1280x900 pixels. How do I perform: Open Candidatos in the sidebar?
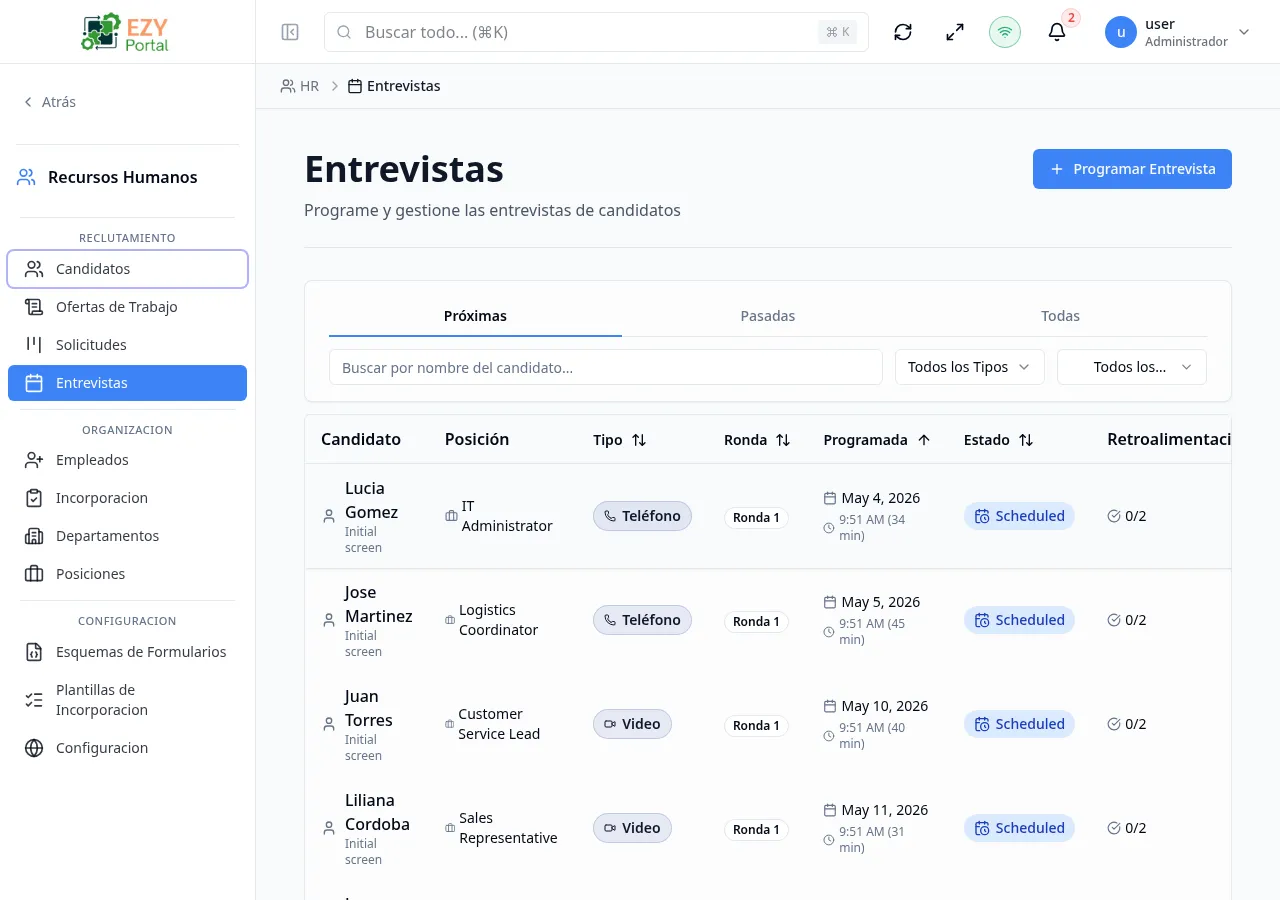pos(127,269)
